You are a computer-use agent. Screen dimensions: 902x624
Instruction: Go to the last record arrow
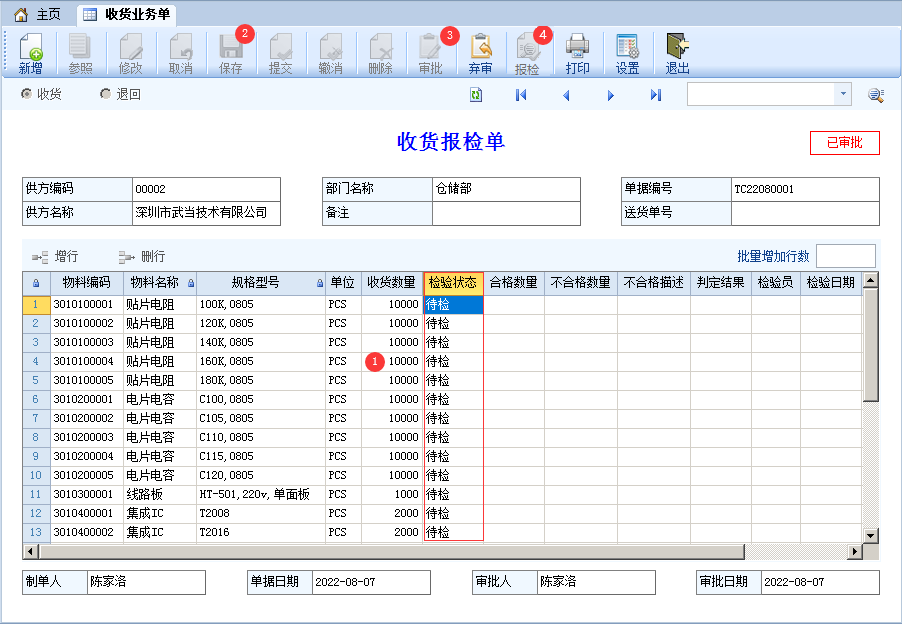pos(656,95)
